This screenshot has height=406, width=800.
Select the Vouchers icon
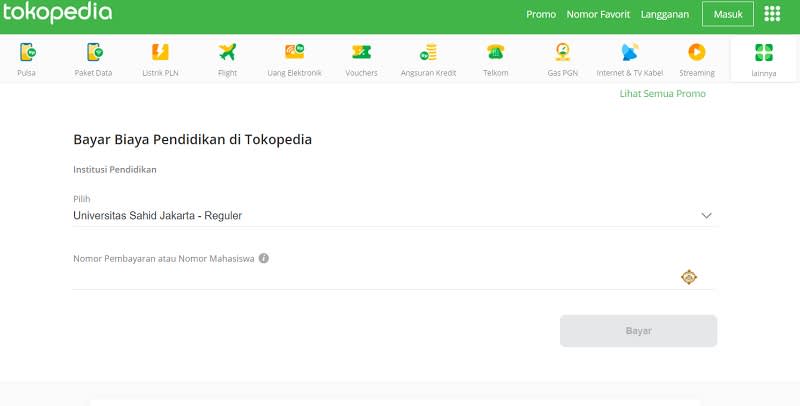361,53
